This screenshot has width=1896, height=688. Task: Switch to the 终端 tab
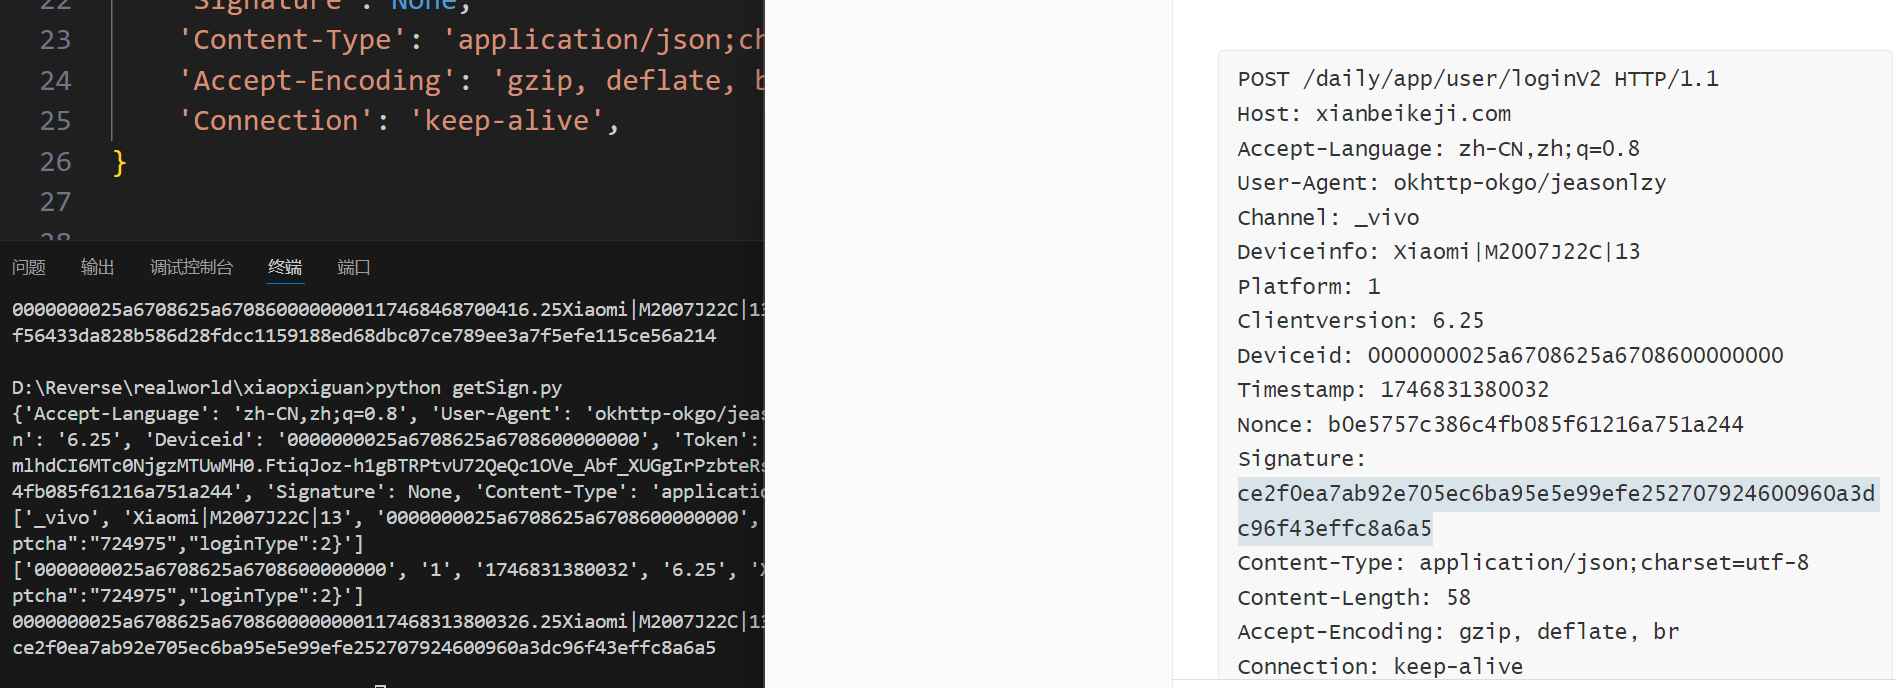[285, 267]
